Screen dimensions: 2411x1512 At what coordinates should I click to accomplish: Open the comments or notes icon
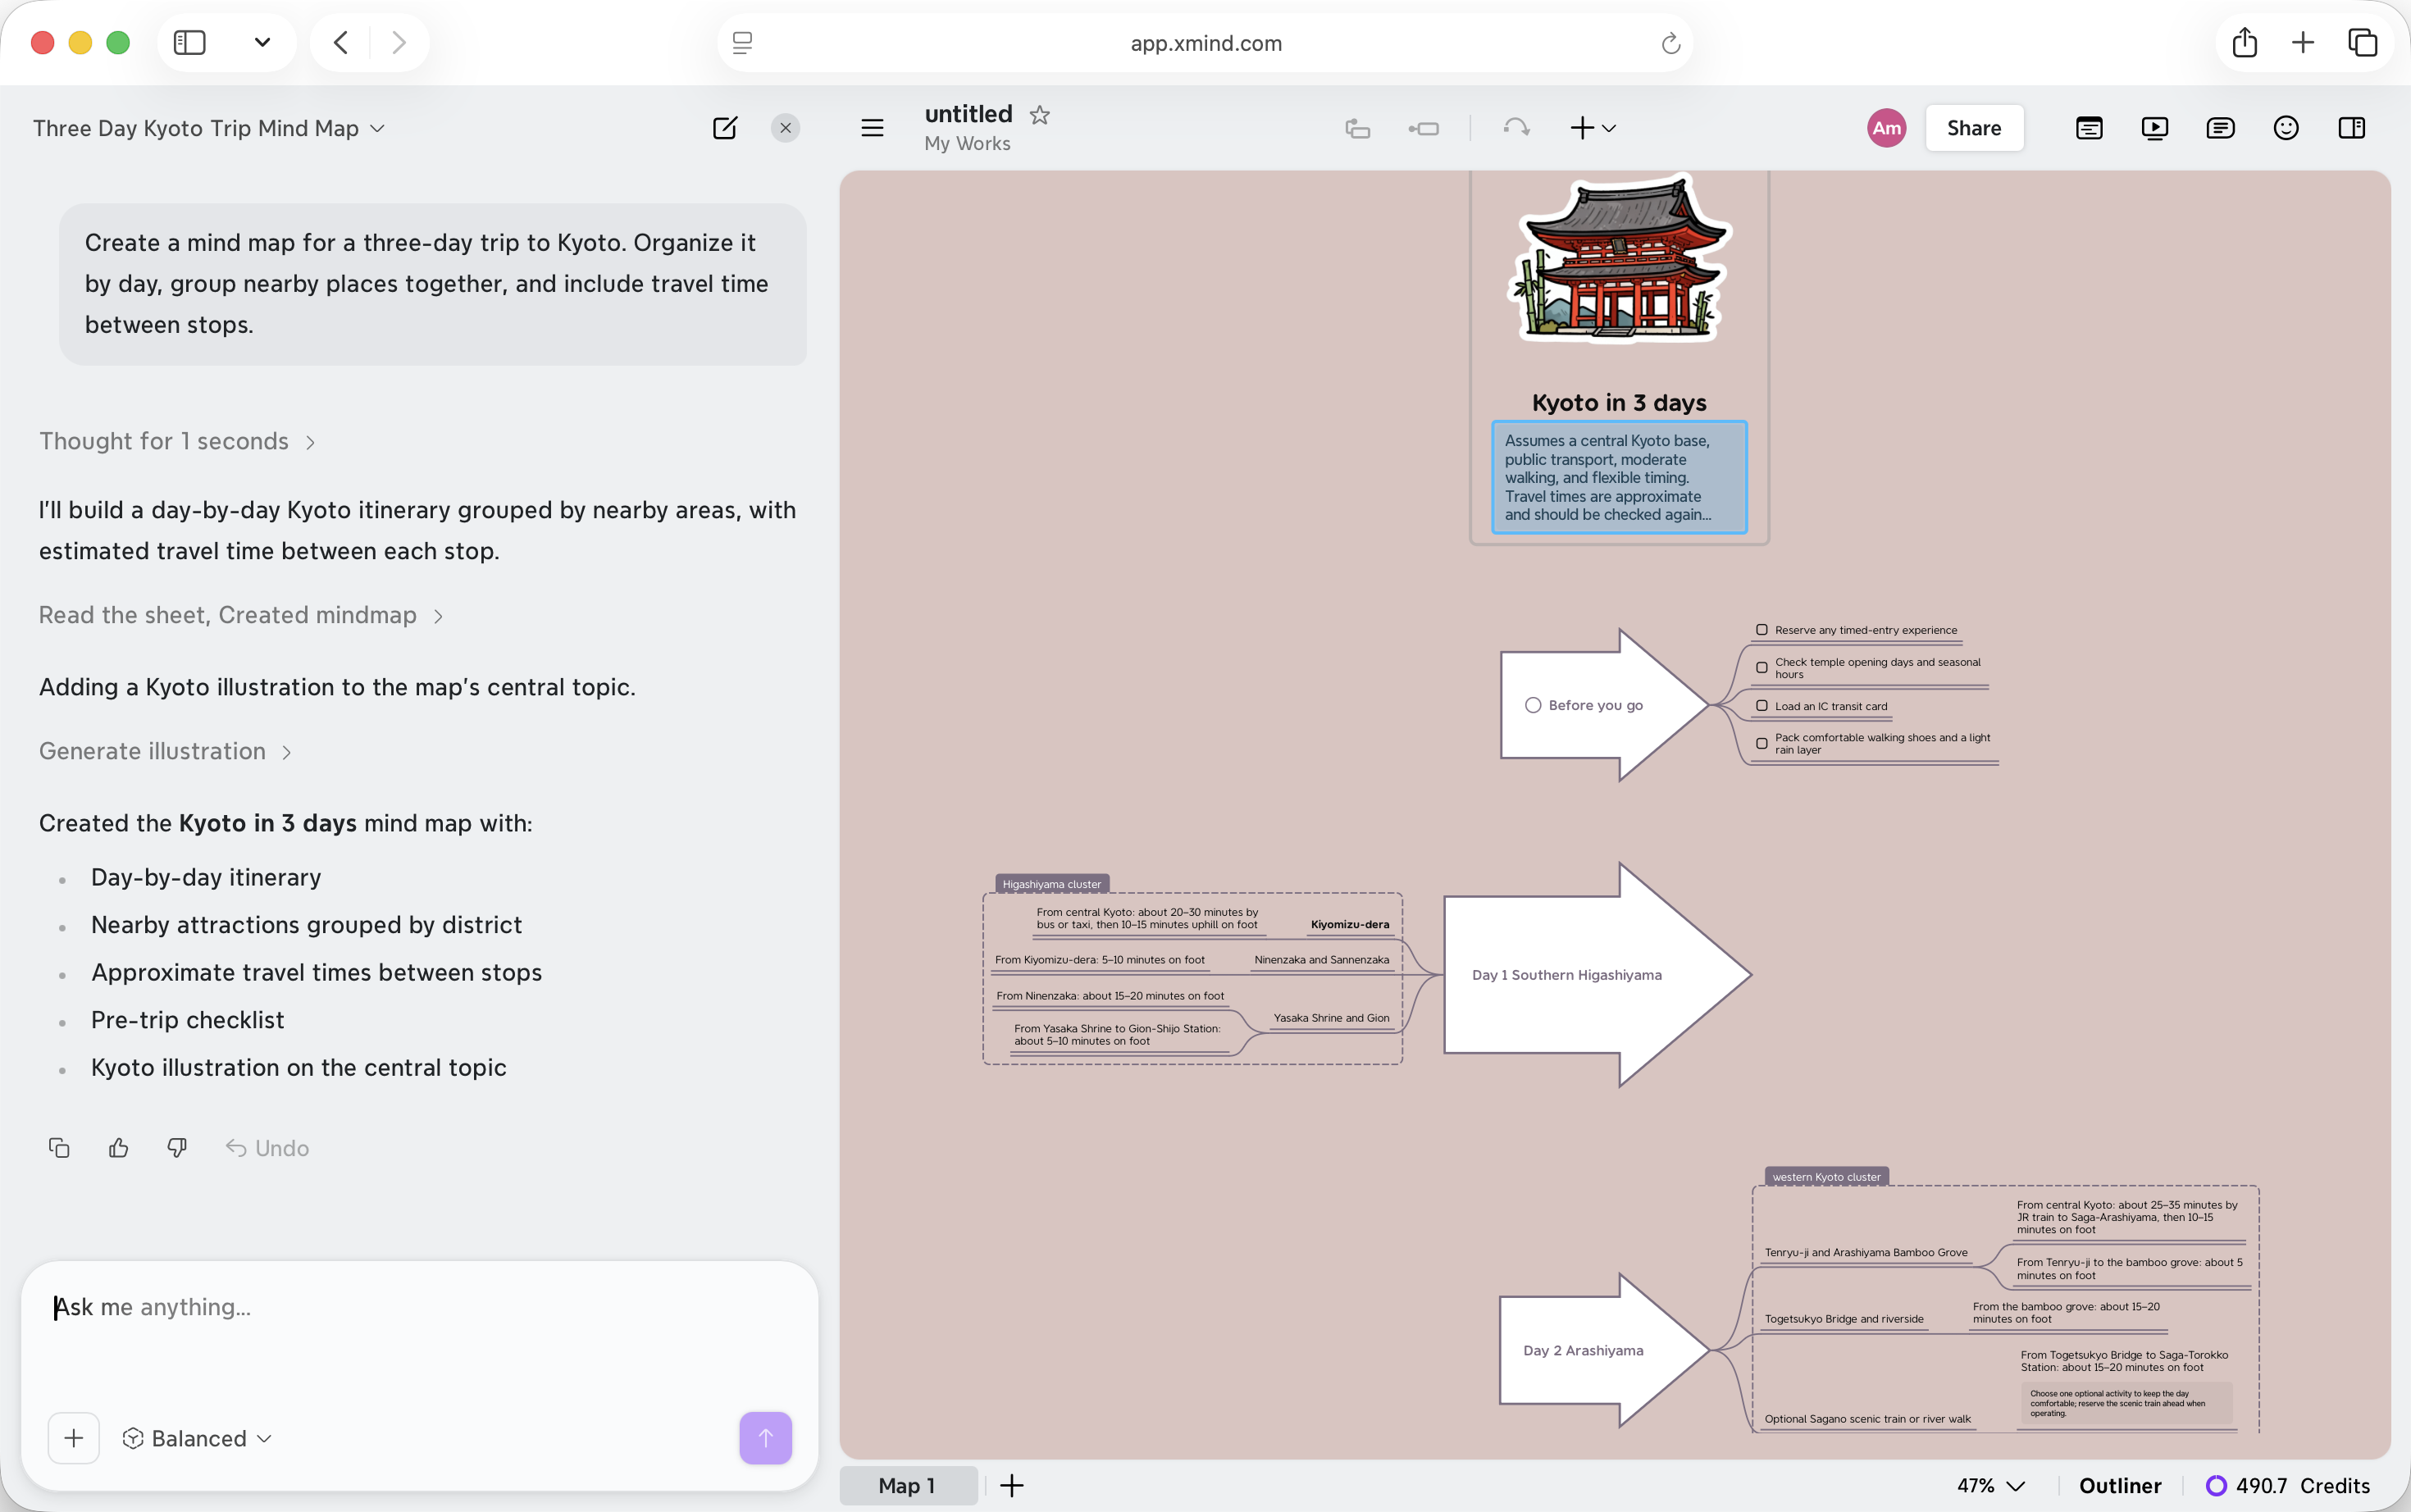point(2220,128)
